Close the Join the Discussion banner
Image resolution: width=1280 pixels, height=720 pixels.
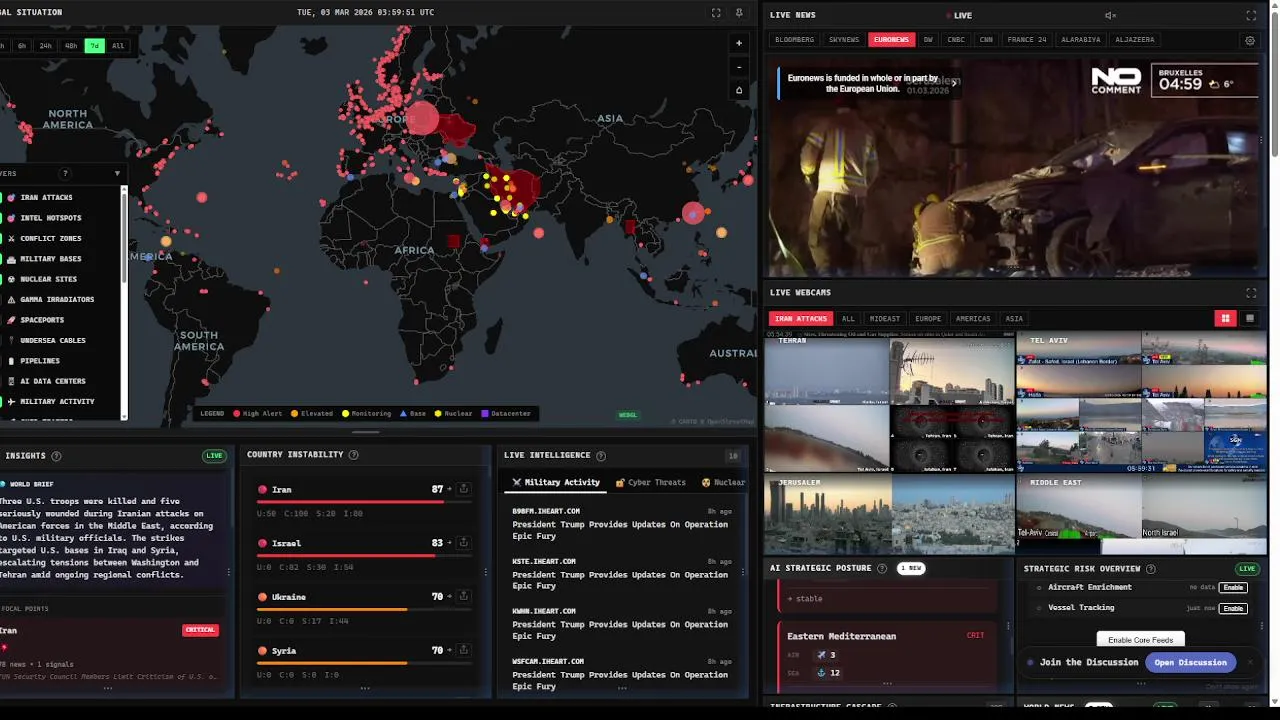point(1249,662)
